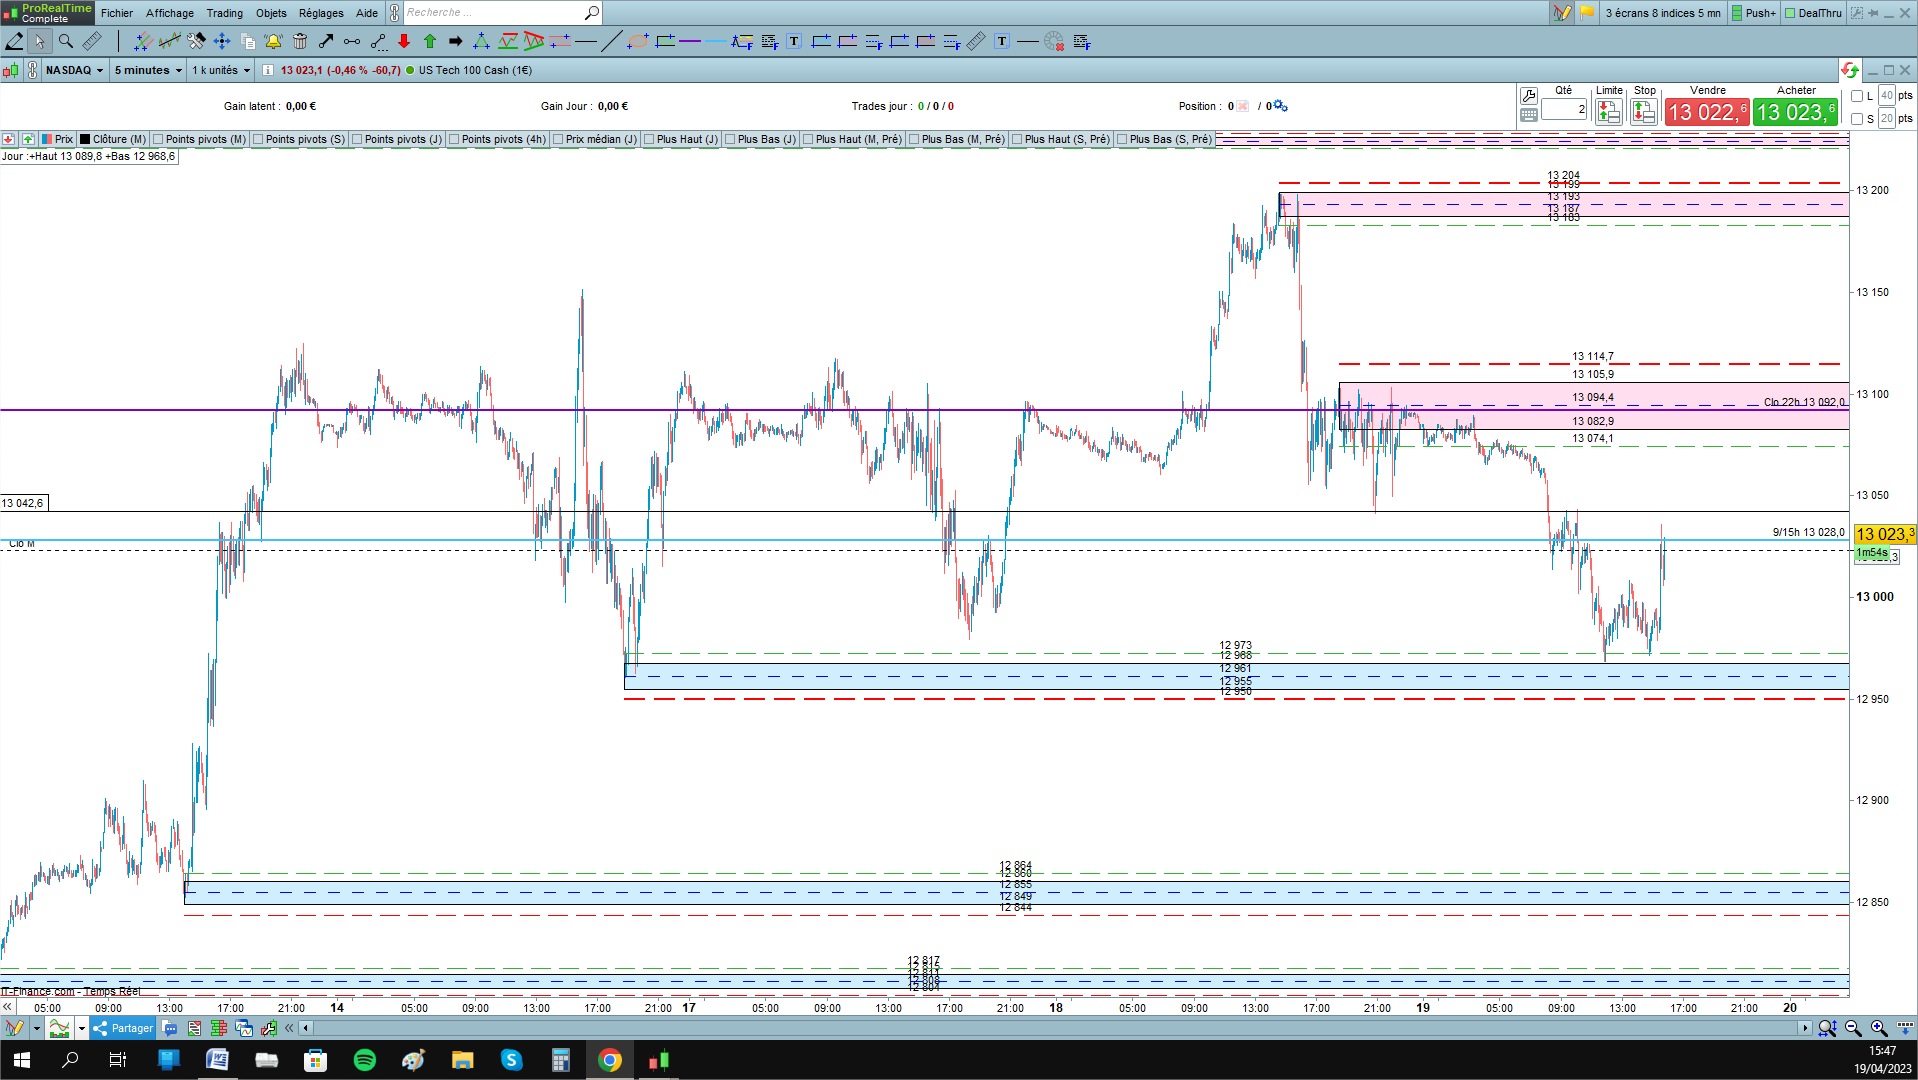The image size is (1918, 1080).
Task: Click the Qté quantity input field
Action: 1564,109
